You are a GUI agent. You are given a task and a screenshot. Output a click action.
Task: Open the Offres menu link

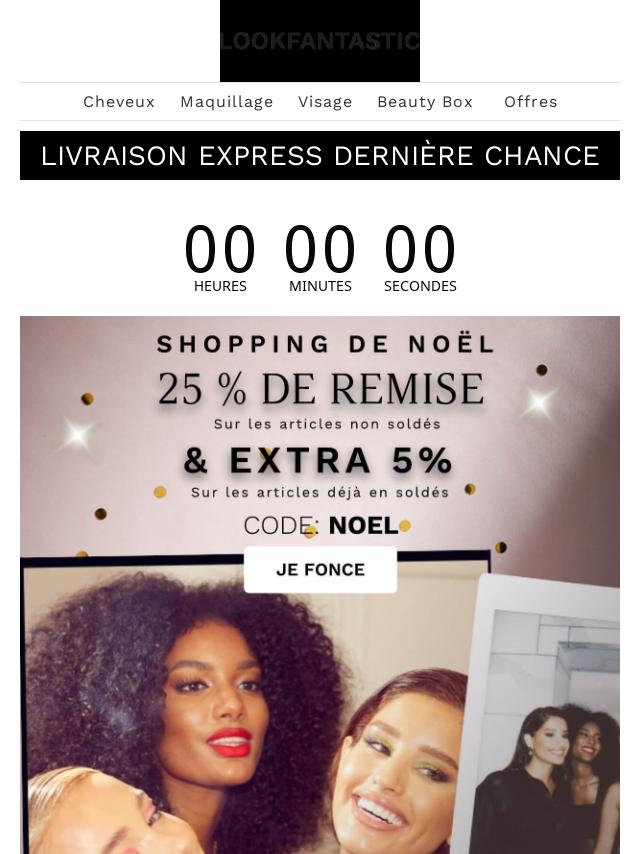coord(531,102)
